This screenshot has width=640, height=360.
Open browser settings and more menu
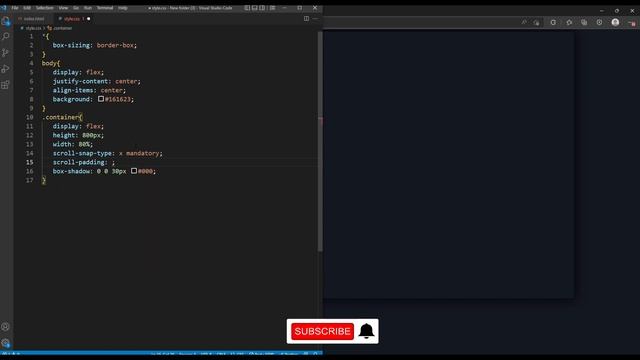(631, 22)
